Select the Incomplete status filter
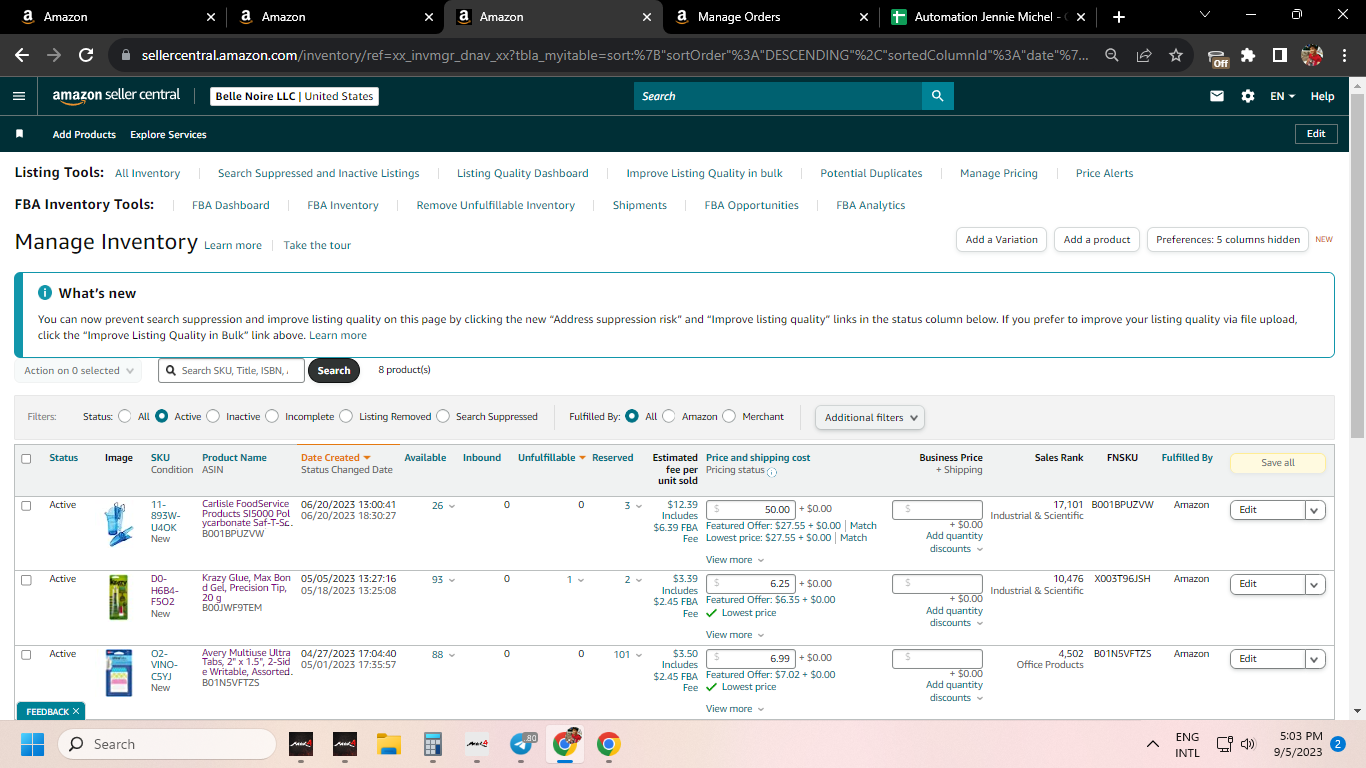The image size is (1366, 768). (272, 416)
